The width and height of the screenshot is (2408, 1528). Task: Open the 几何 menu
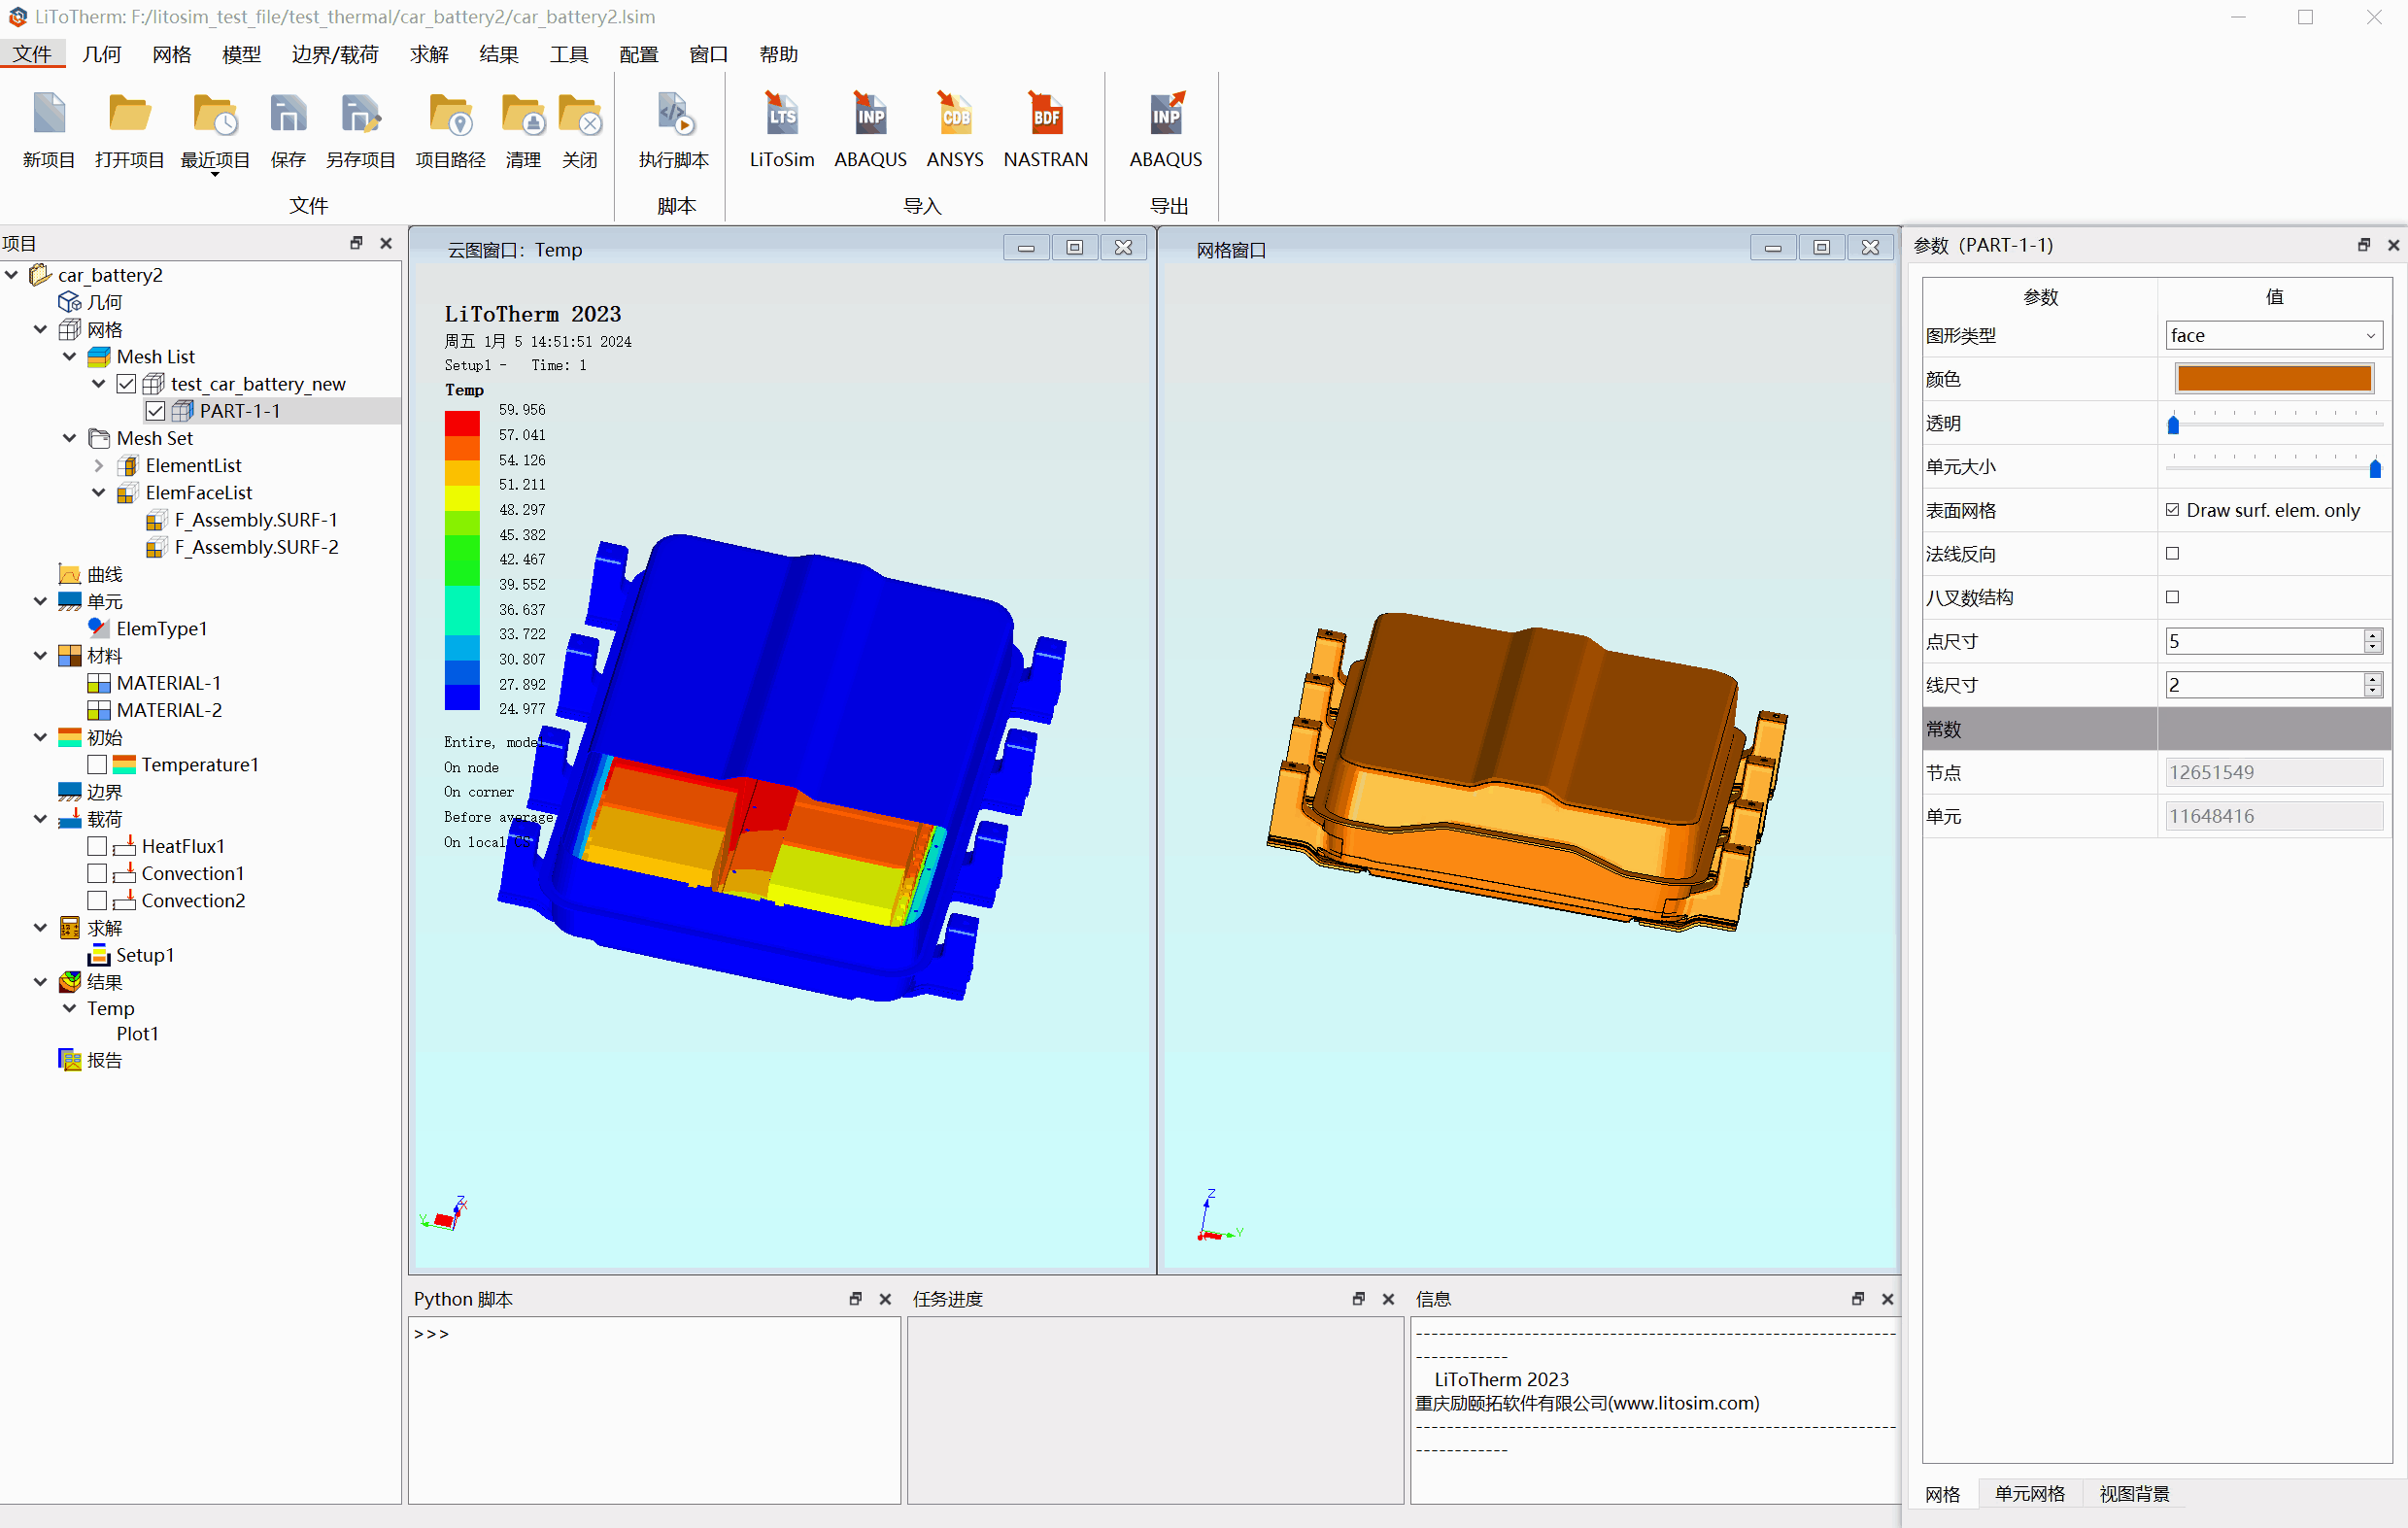(101, 54)
